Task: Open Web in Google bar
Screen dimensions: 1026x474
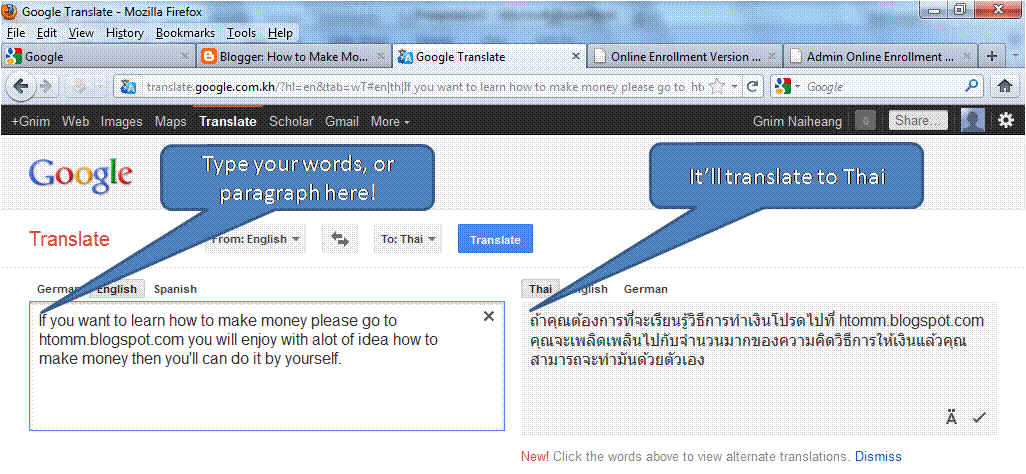Action: coord(75,121)
